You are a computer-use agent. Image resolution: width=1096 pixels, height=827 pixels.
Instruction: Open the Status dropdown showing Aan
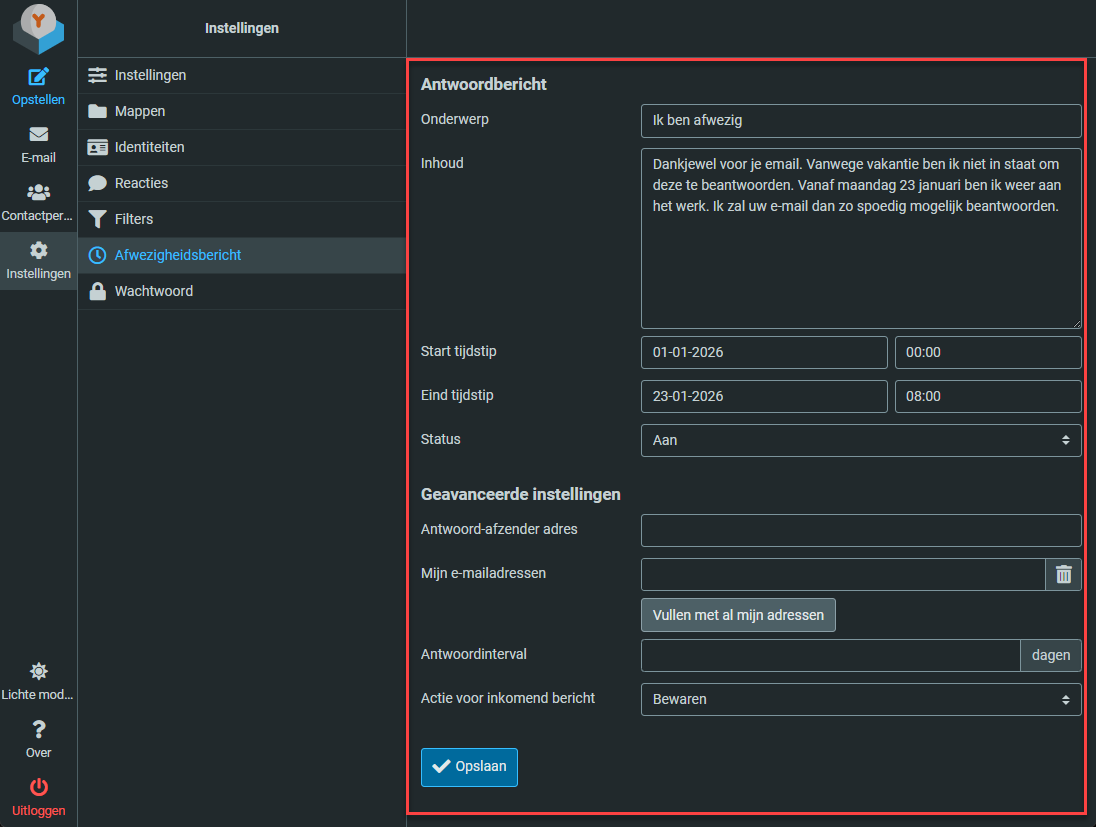(860, 440)
